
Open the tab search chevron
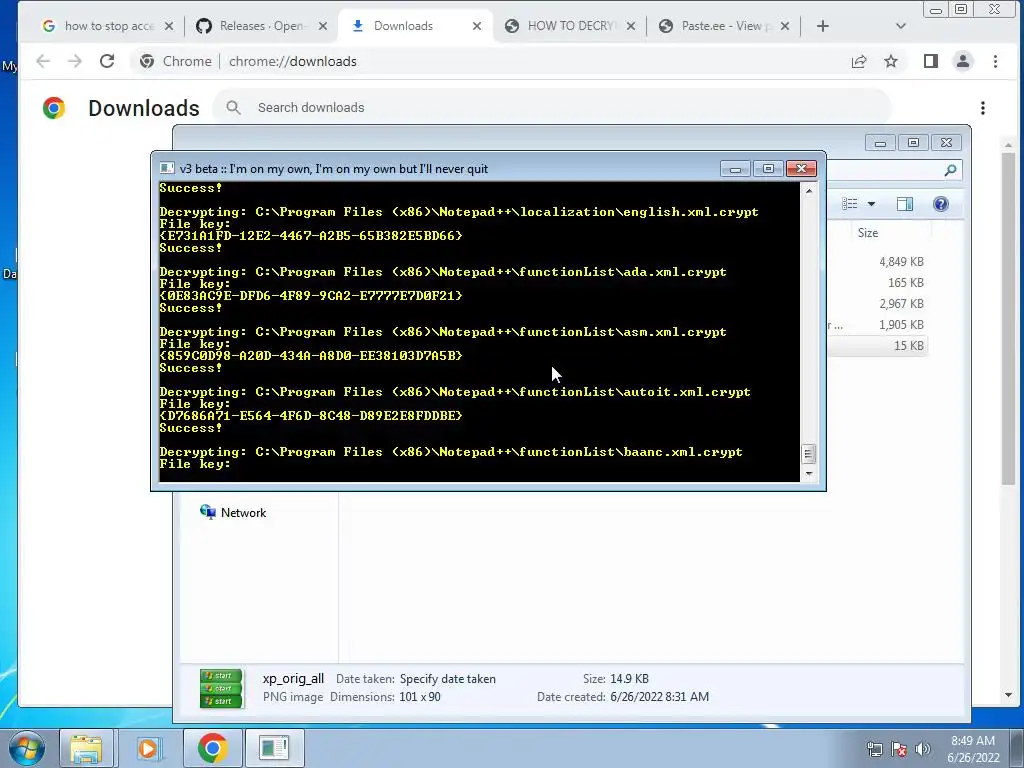click(x=901, y=26)
